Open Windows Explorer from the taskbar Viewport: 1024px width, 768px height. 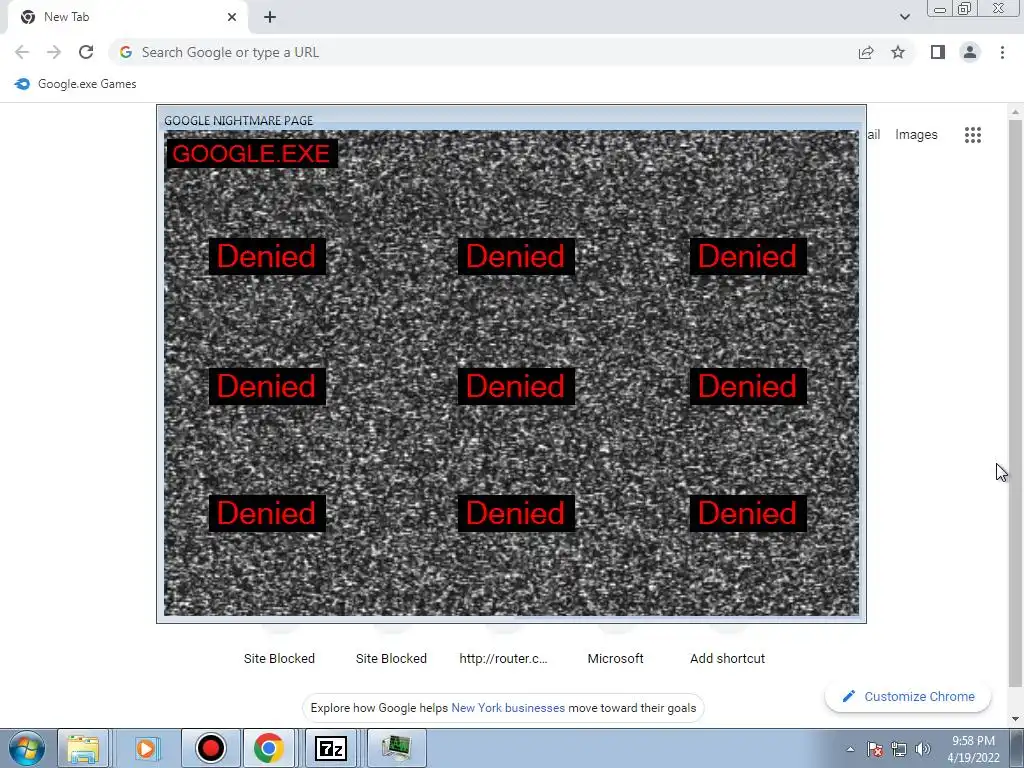[x=83, y=748]
